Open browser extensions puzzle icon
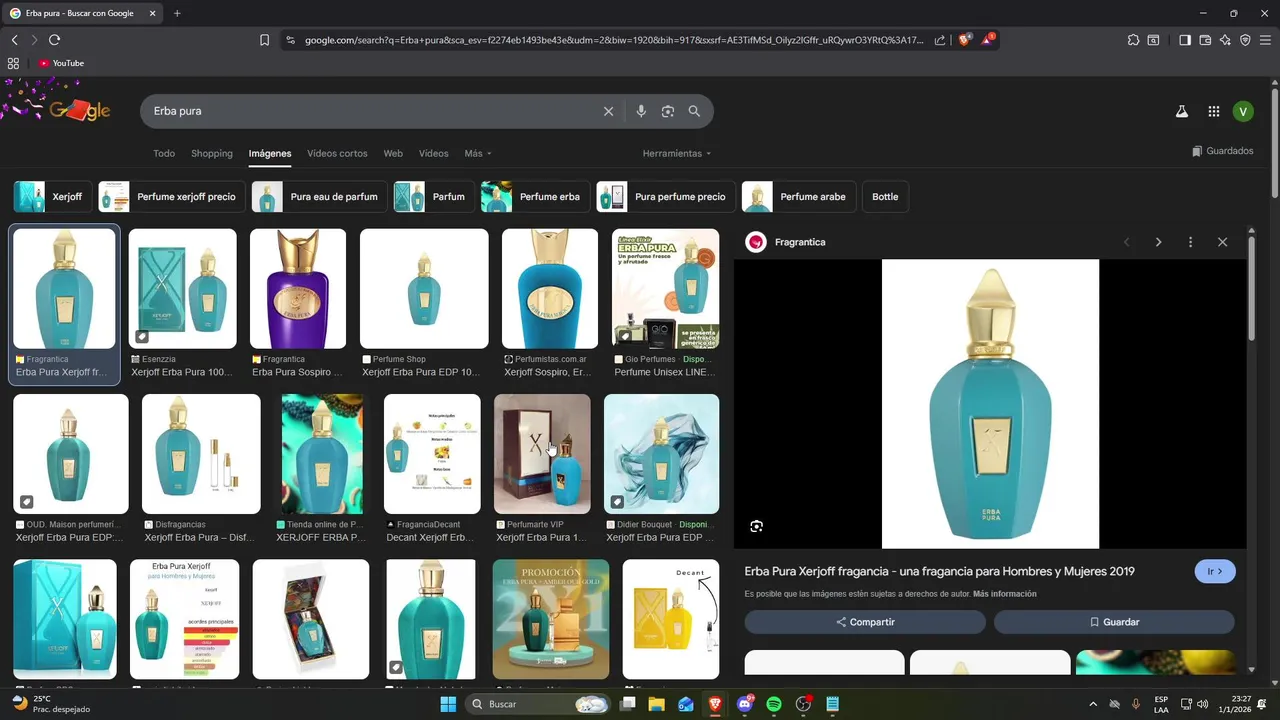Image resolution: width=1280 pixels, height=720 pixels. 1133,40
